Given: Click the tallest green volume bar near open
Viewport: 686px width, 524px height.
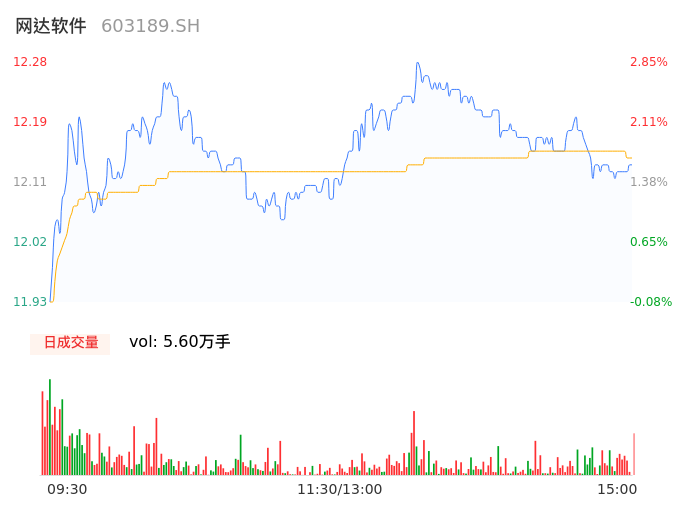Looking at the screenshot, I should click(x=50, y=425).
